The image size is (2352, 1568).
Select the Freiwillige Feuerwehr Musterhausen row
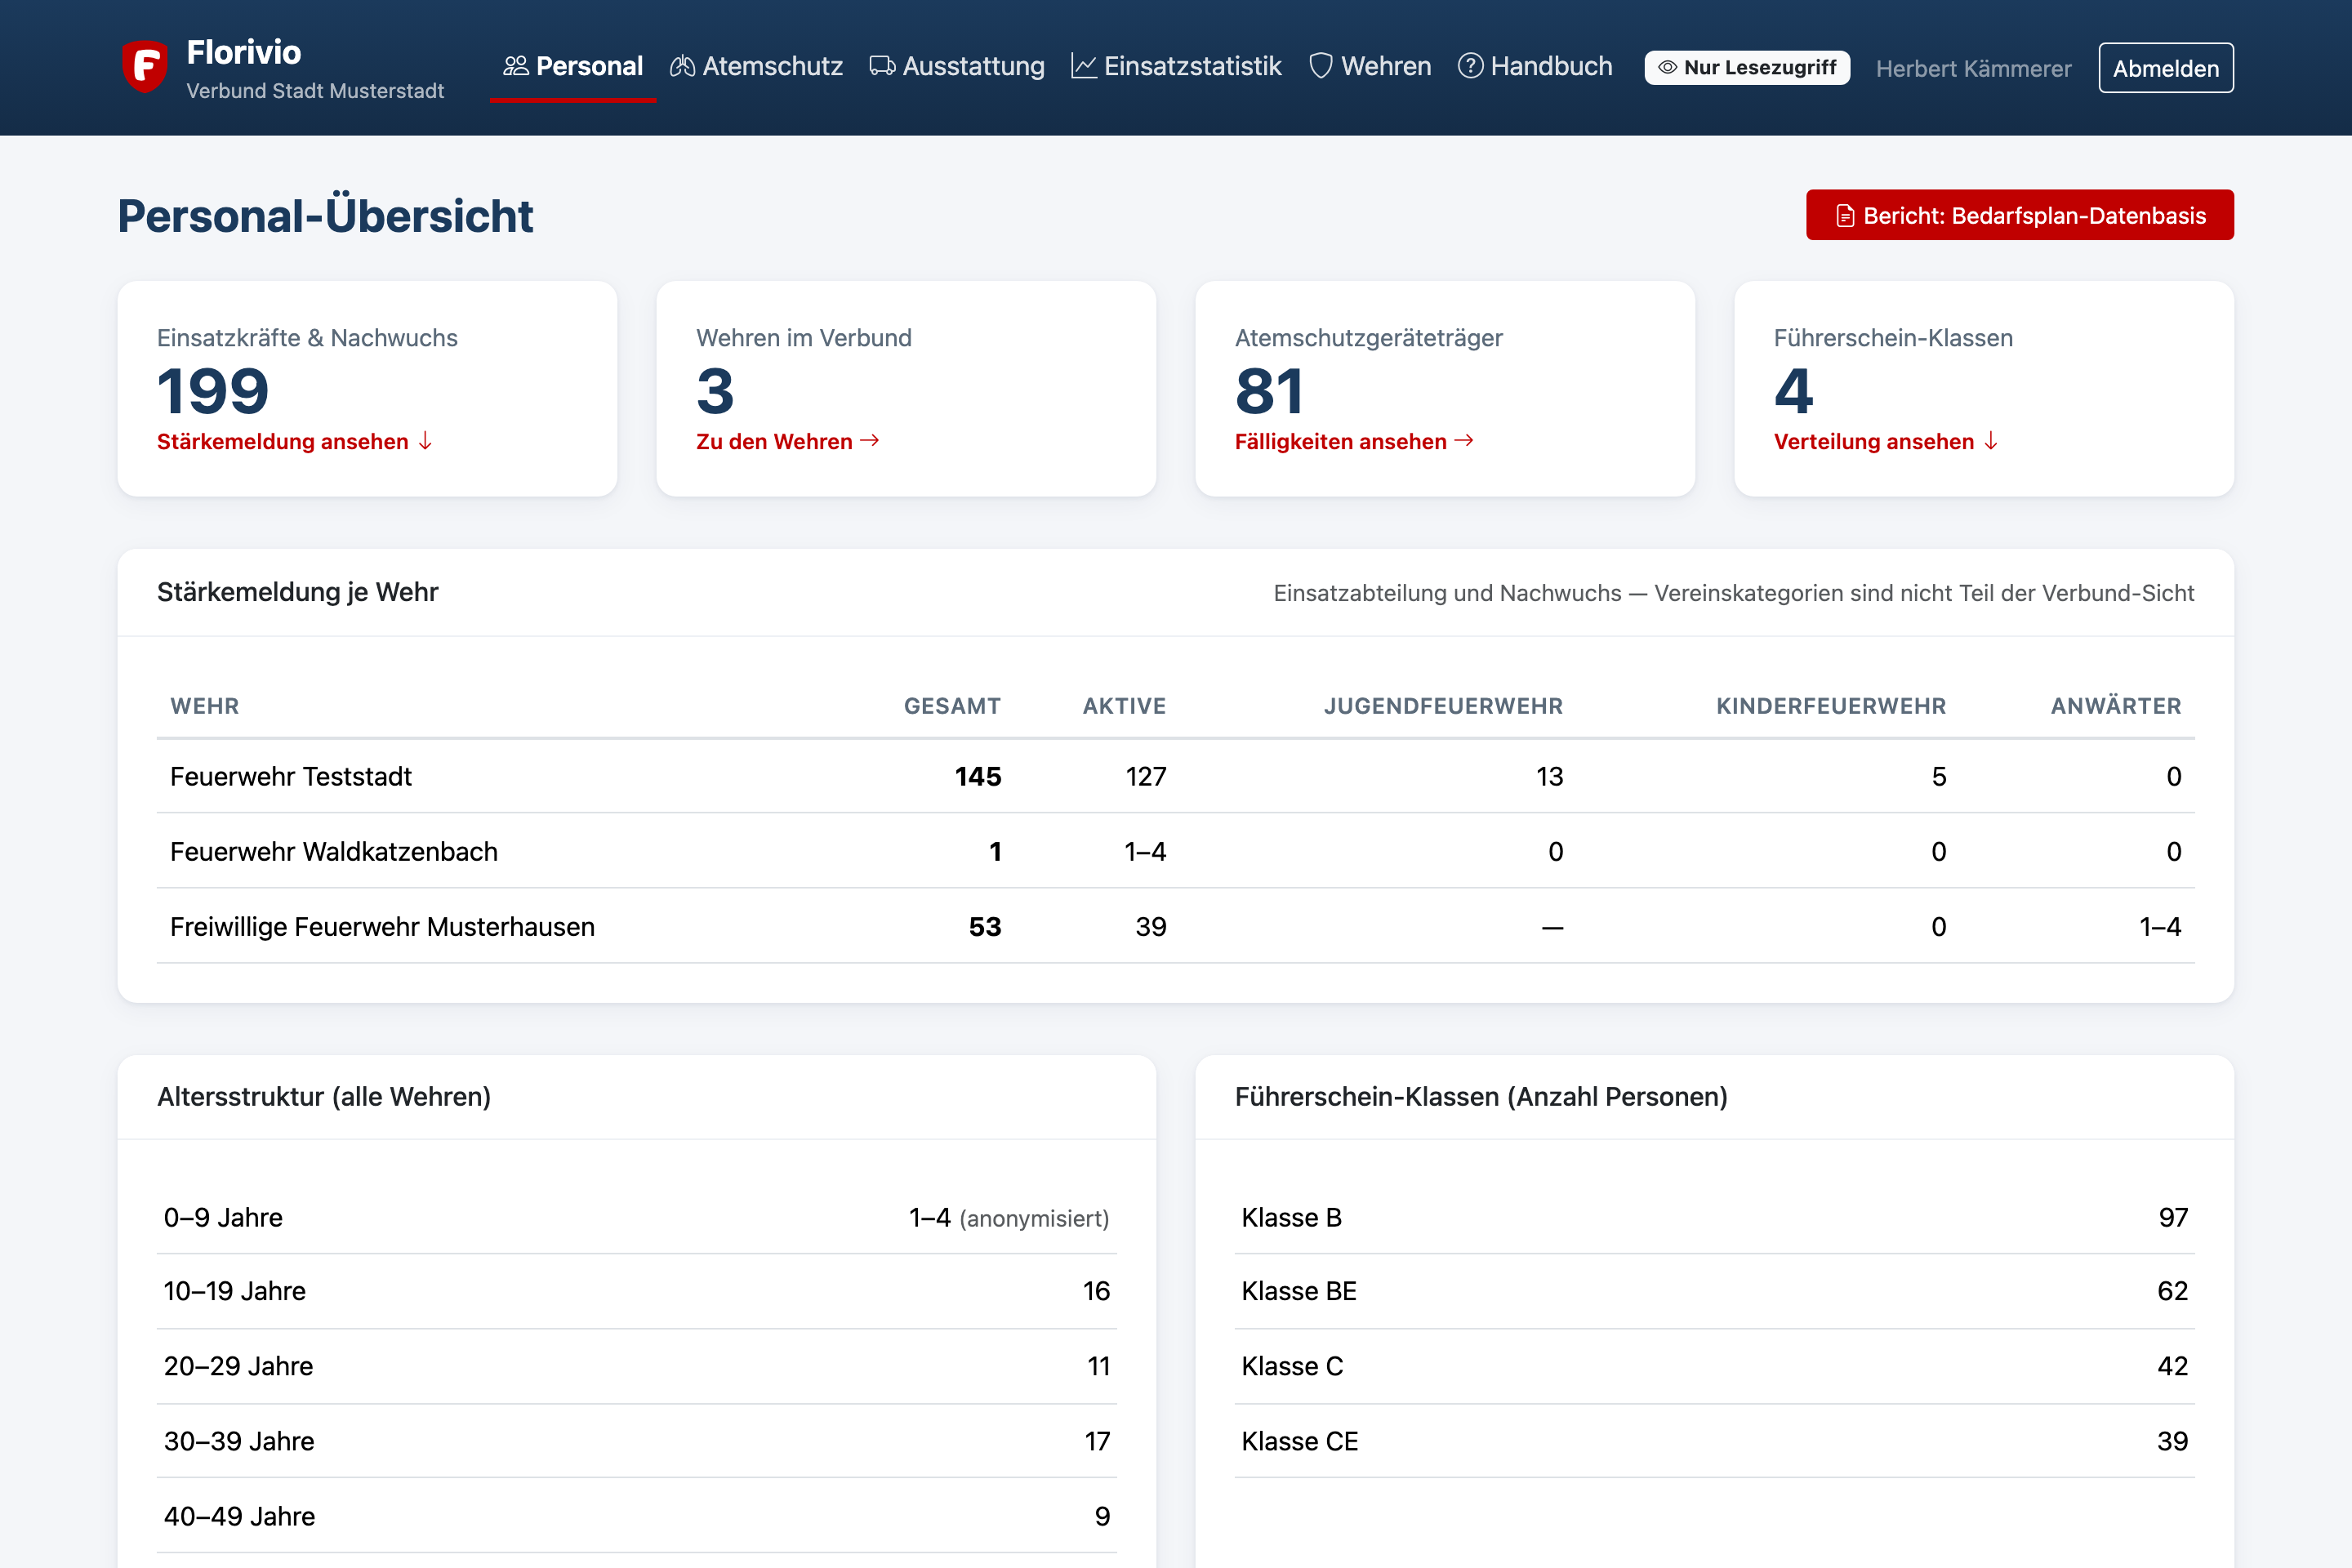click(x=1175, y=926)
